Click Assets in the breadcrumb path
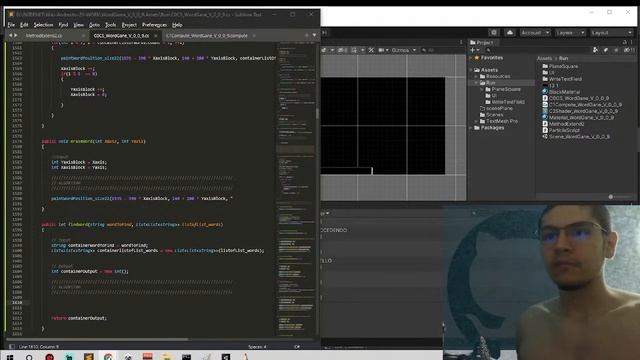This screenshot has height=360, width=640. pos(544,59)
